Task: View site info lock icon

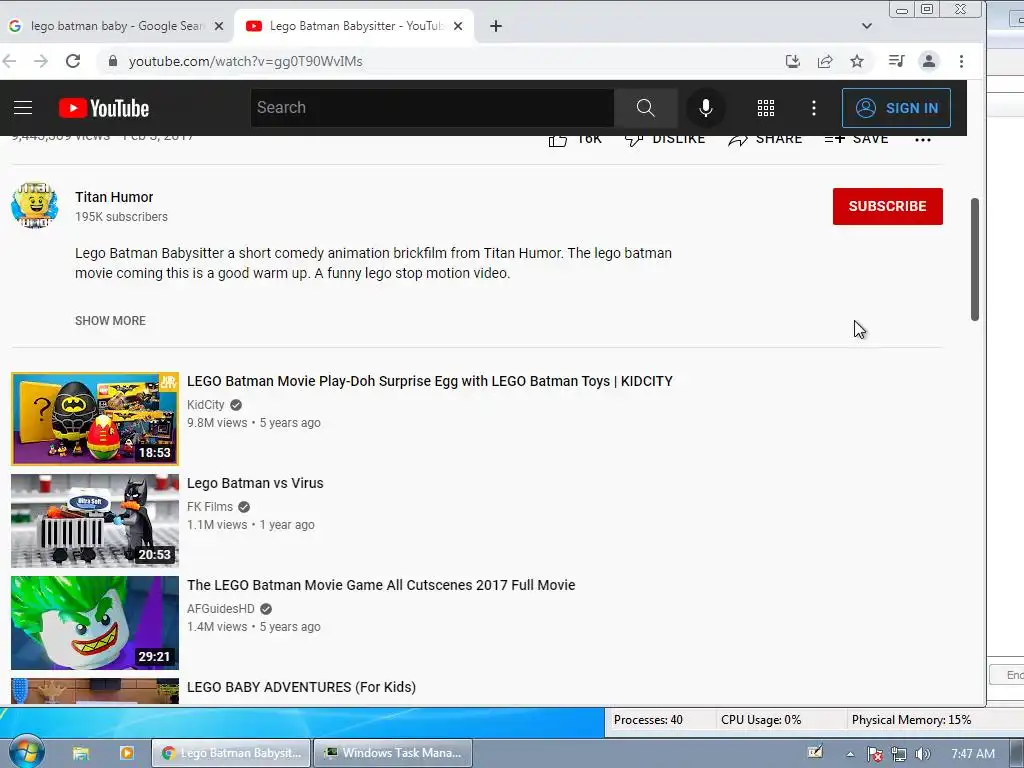Action: [113, 61]
